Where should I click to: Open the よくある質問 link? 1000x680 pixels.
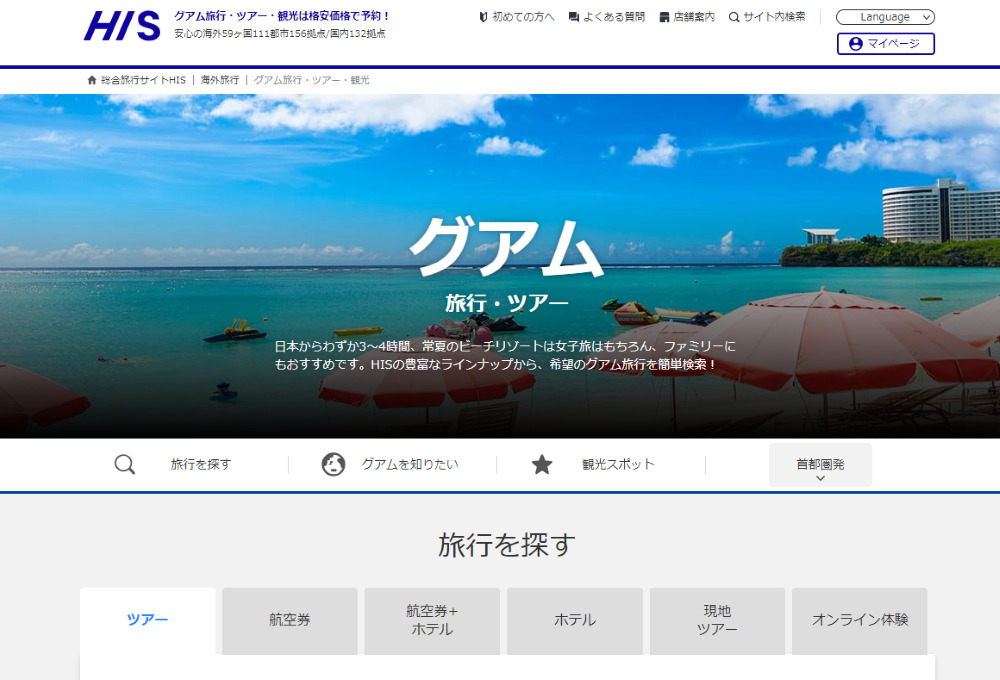point(607,17)
